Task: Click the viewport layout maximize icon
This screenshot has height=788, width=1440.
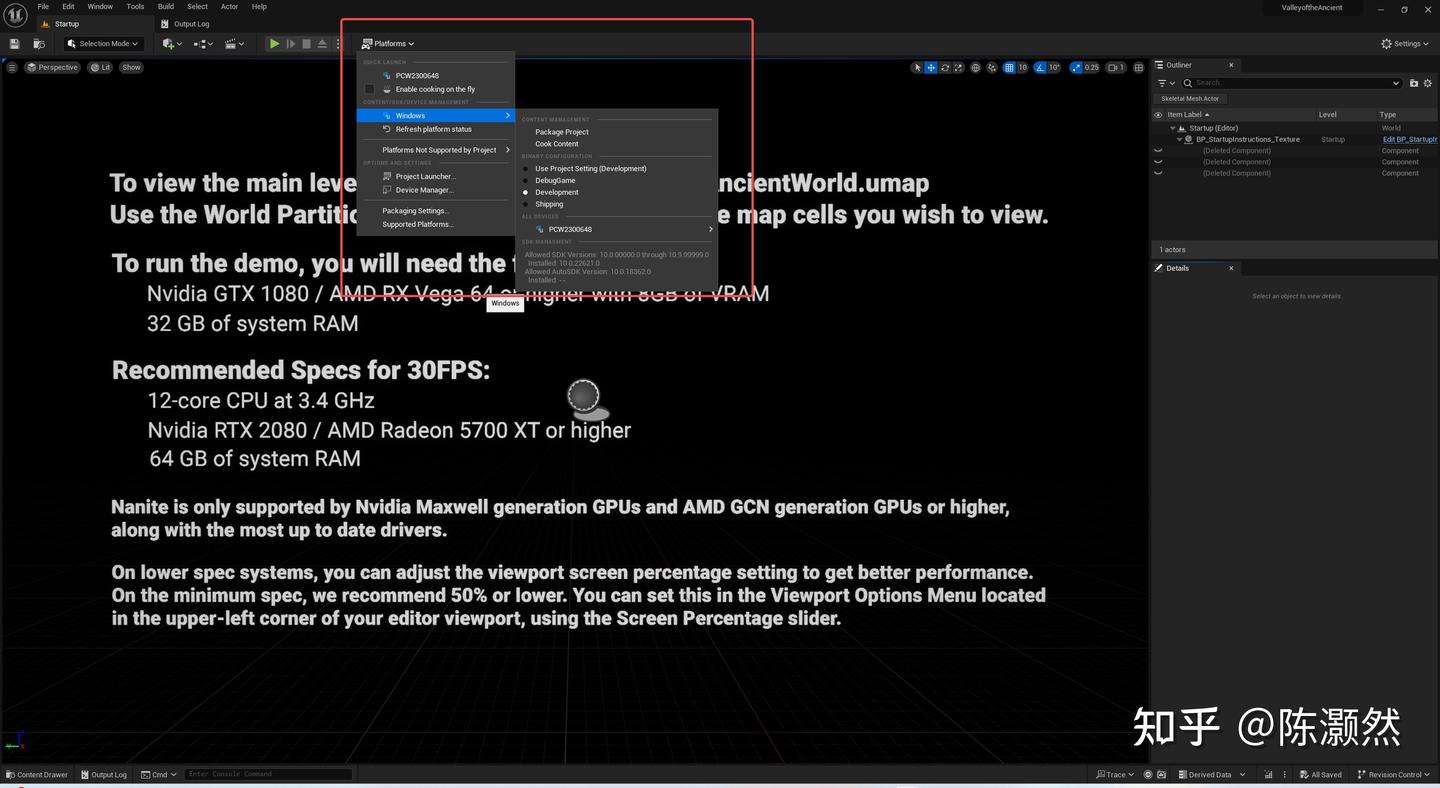Action: pyautogui.click(x=1138, y=68)
